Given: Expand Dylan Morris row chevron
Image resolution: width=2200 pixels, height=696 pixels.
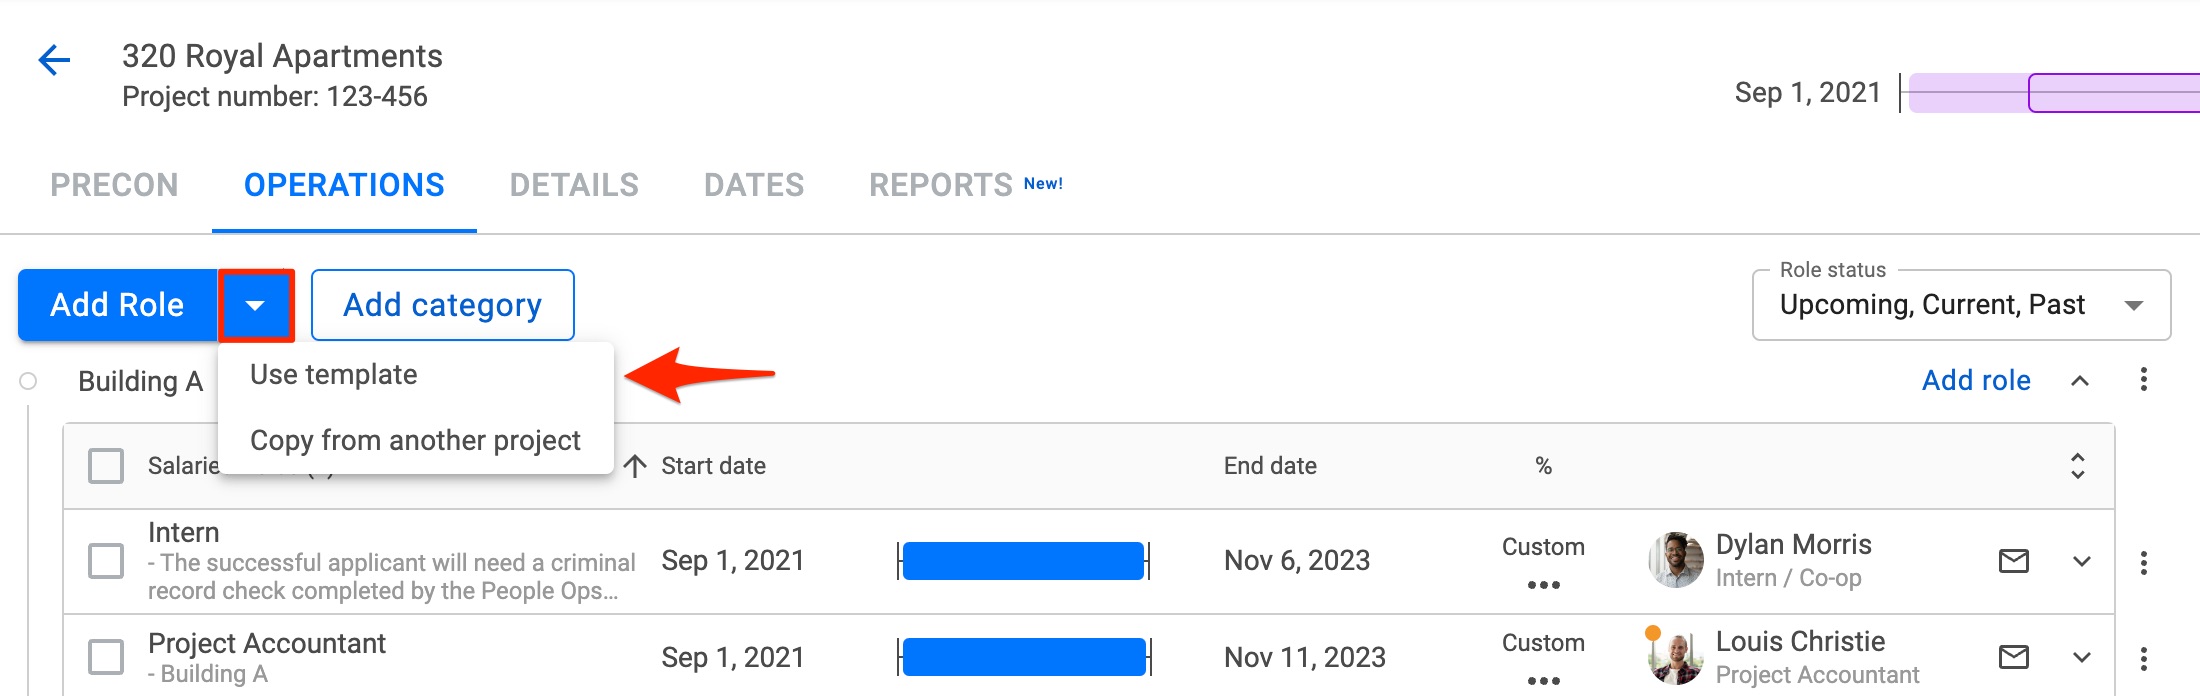Looking at the screenshot, I should click(2082, 562).
